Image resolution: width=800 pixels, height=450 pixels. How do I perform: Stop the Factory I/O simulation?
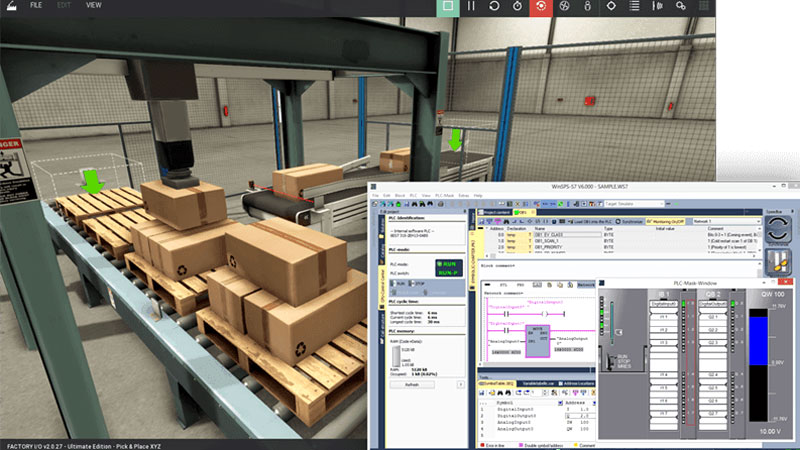point(447,6)
